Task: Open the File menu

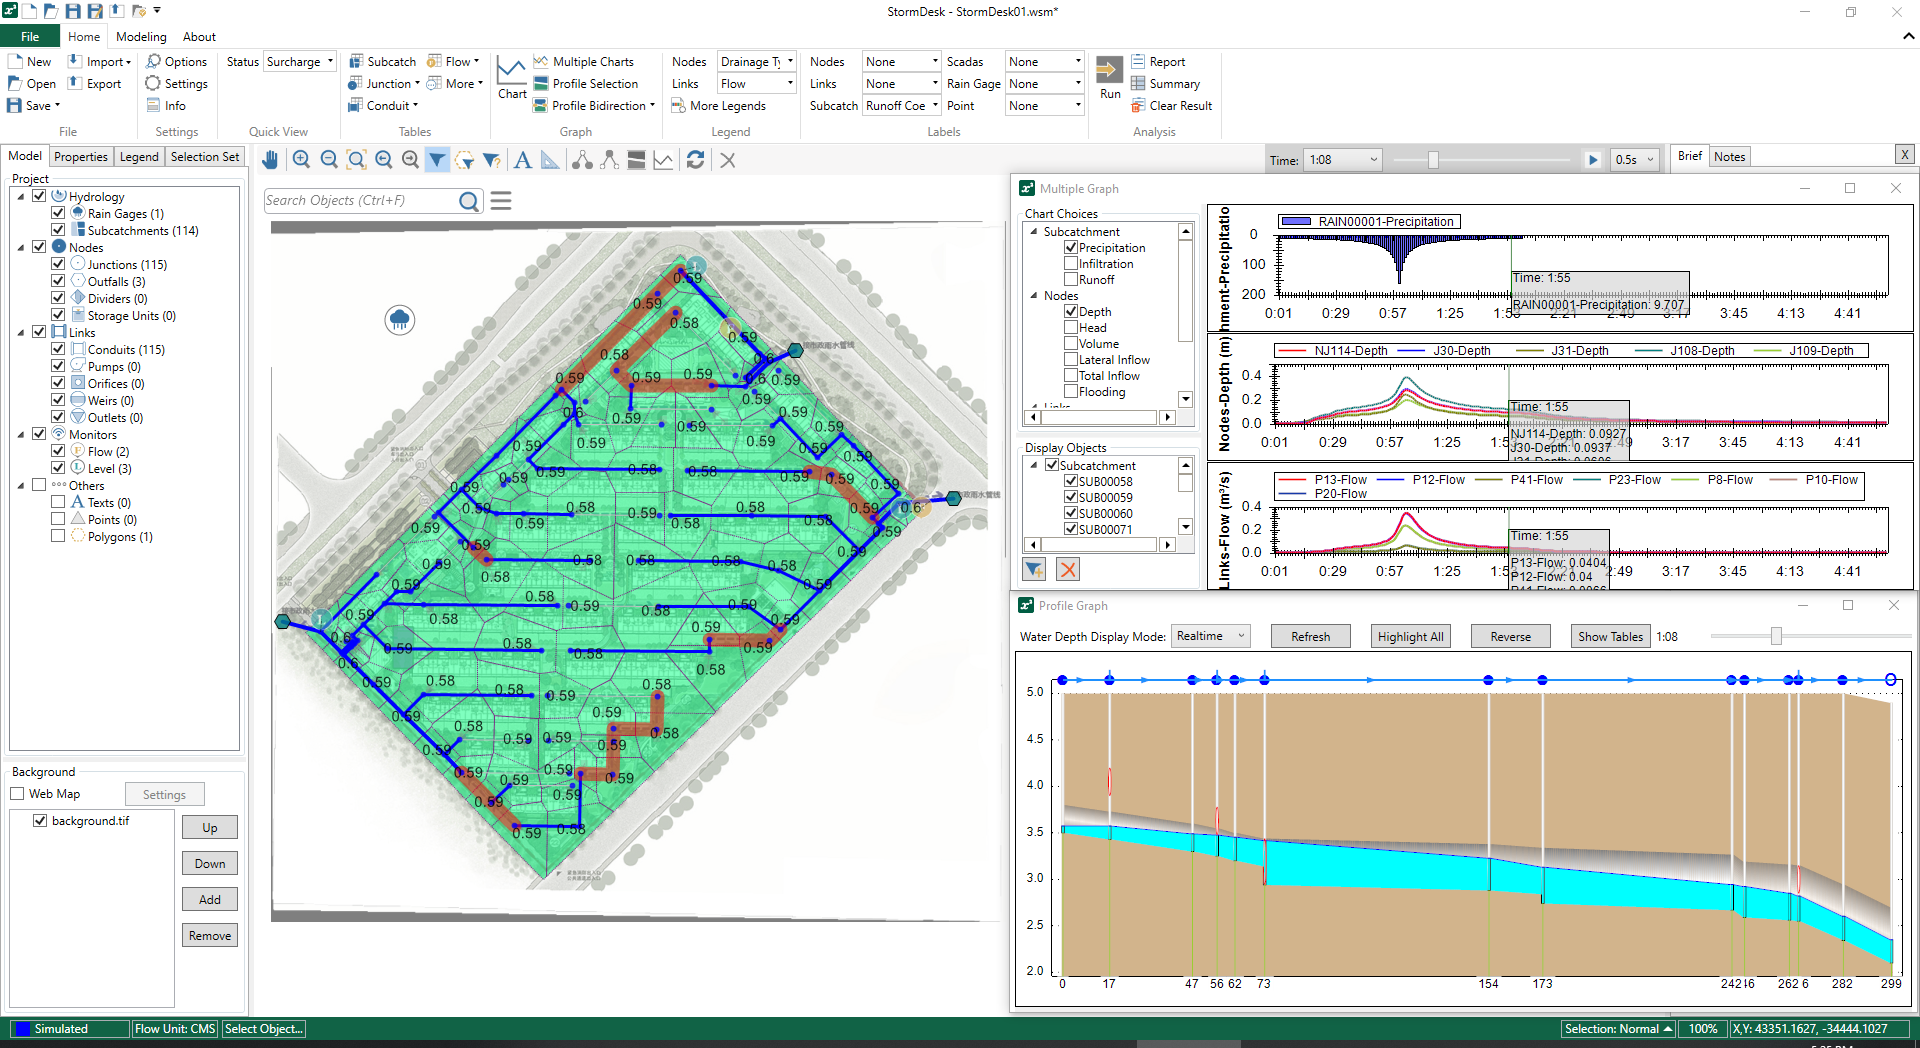Action: 30,37
